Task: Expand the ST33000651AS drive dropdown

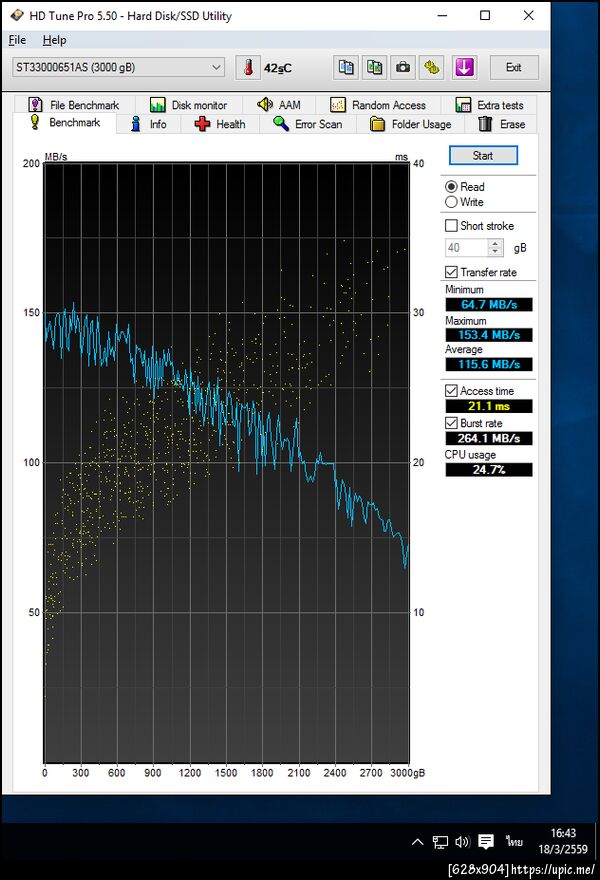Action: [118, 67]
